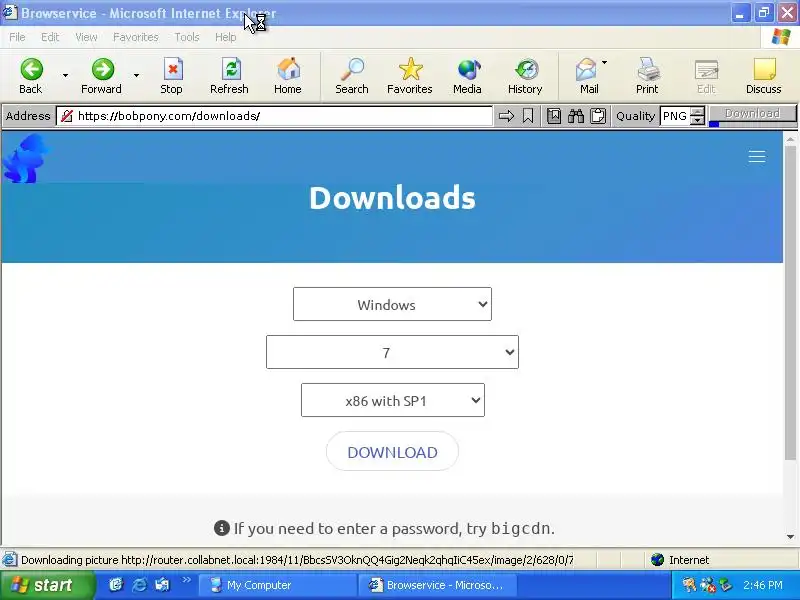Increase Quality with the up stepper
Image resolution: width=800 pixels, height=600 pixels.
[697, 112]
